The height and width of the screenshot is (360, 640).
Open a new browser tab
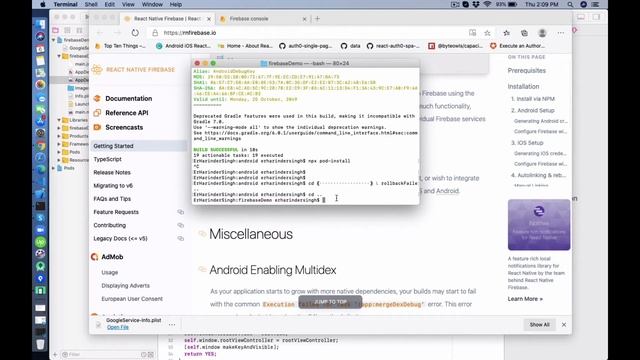[x=317, y=19]
